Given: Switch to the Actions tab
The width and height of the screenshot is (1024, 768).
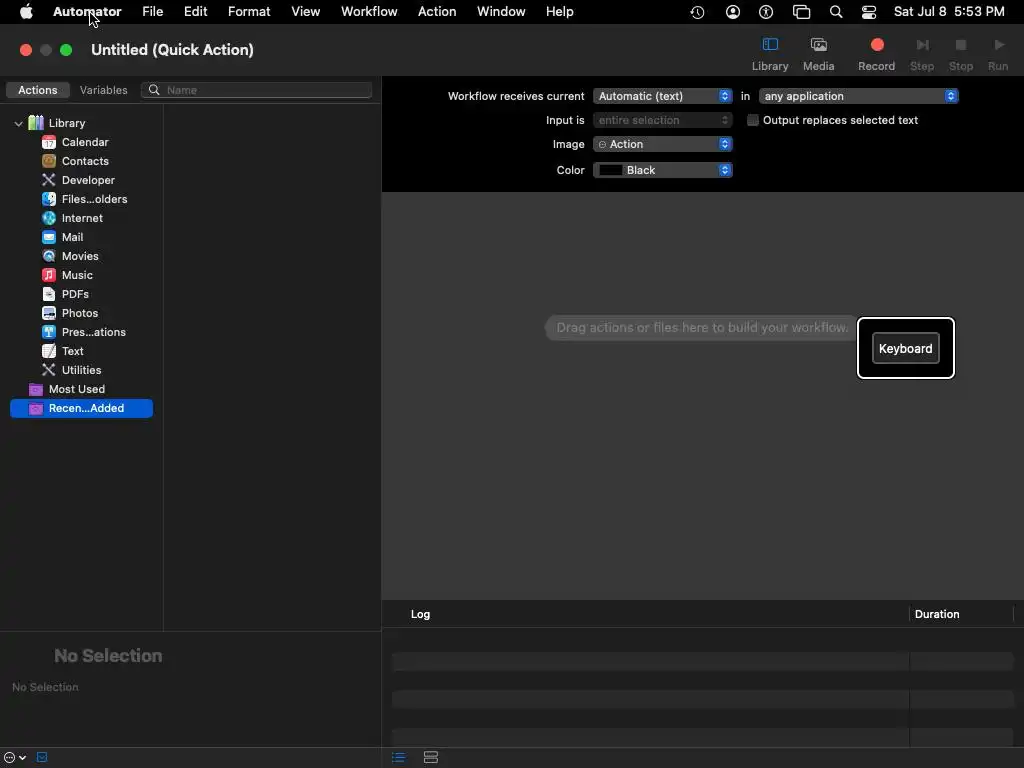Looking at the screenshot, I should [x=37, y=90].
